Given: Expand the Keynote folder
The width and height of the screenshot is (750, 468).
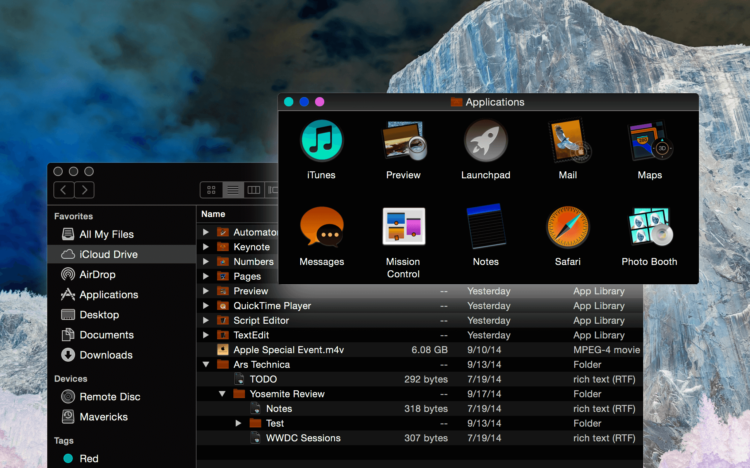Looking at the screenshot, I should (x=206, y=247).
